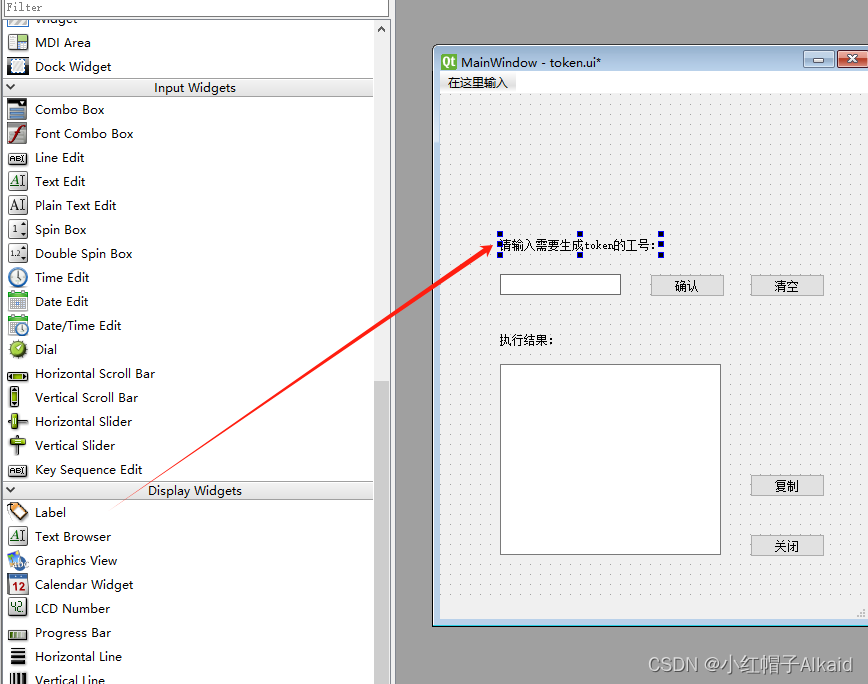The image size is (868, 684).
Task: Select the Vertical Scroll Bar icon
Action: coord(15,397)
